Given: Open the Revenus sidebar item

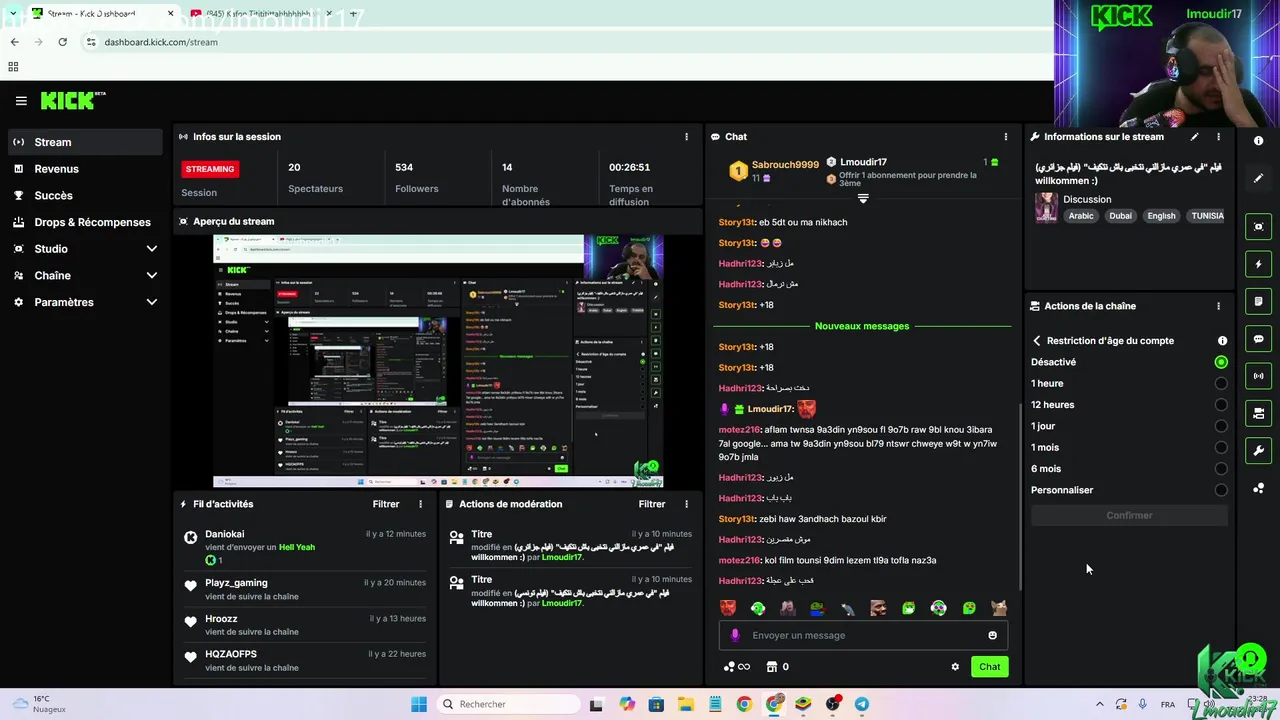Looking at the screenshot, I should pos(85,169).
